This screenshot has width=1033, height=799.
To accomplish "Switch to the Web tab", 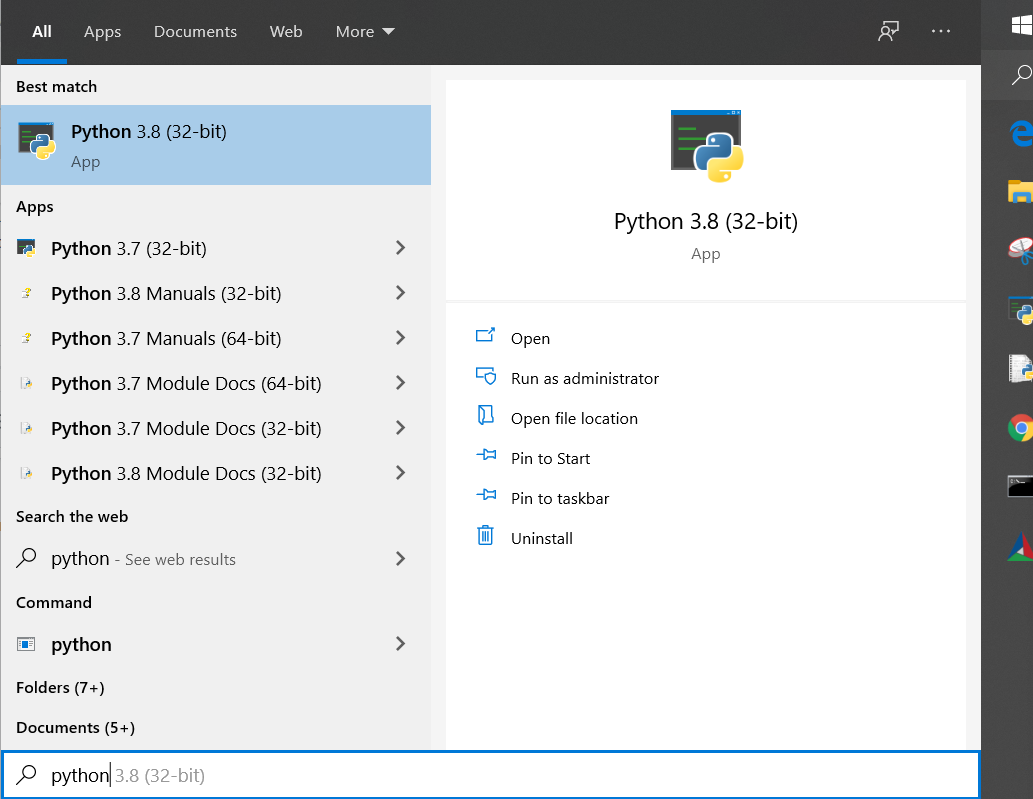I will (x=286, y=32).
